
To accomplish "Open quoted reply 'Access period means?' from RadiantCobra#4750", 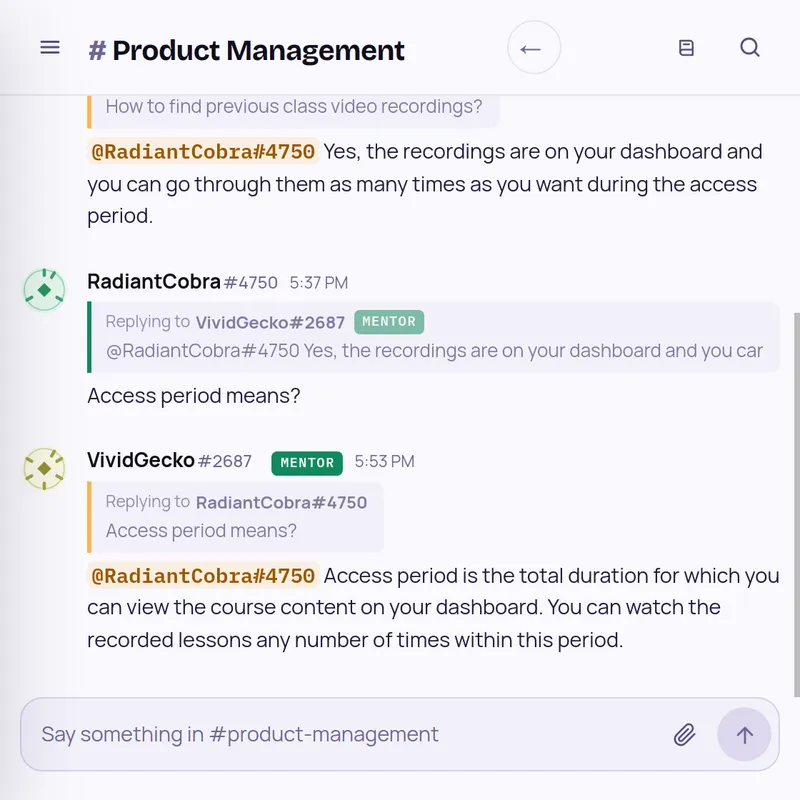I will [235, 517].
